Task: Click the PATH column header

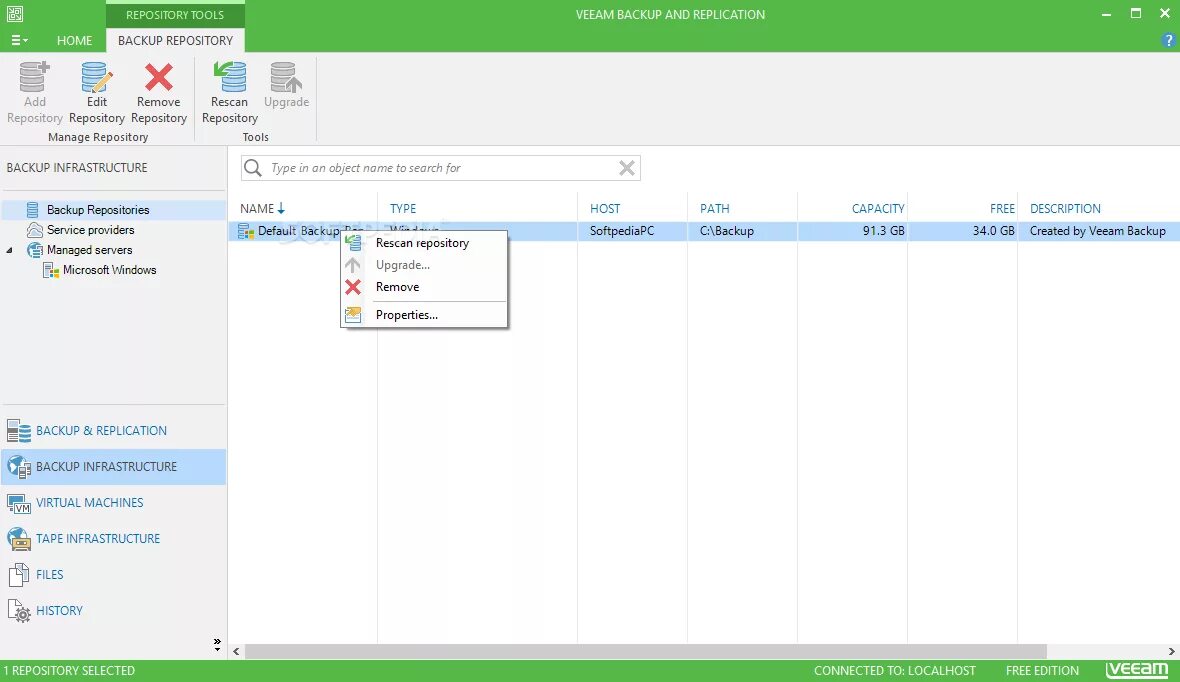Action: pos(714,209)
